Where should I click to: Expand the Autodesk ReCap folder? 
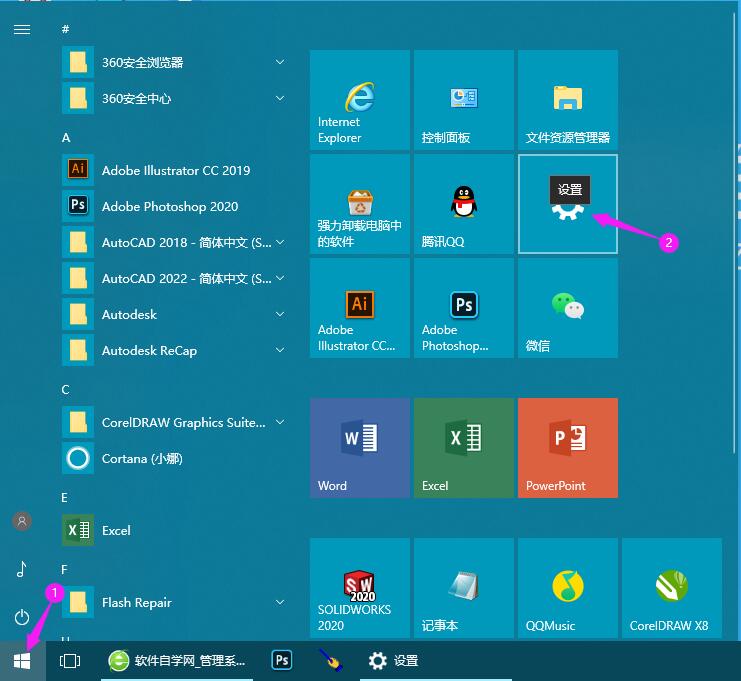[x=175, y=350]
